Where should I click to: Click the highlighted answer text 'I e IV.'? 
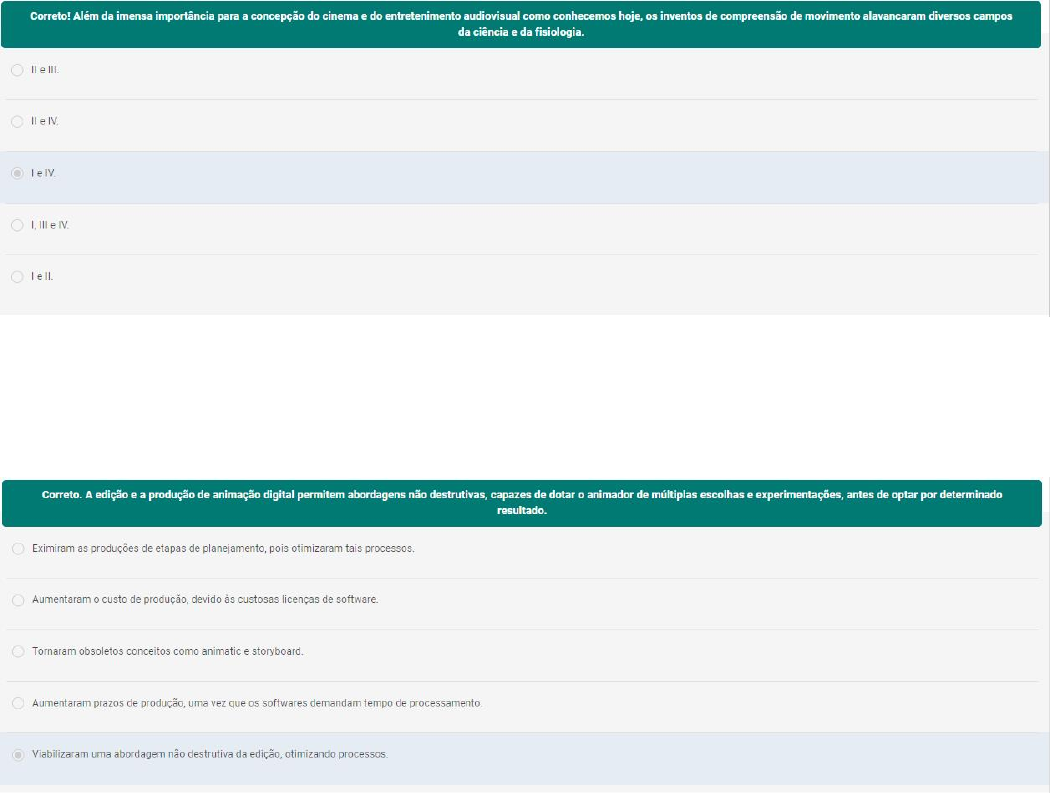(44, 173)
